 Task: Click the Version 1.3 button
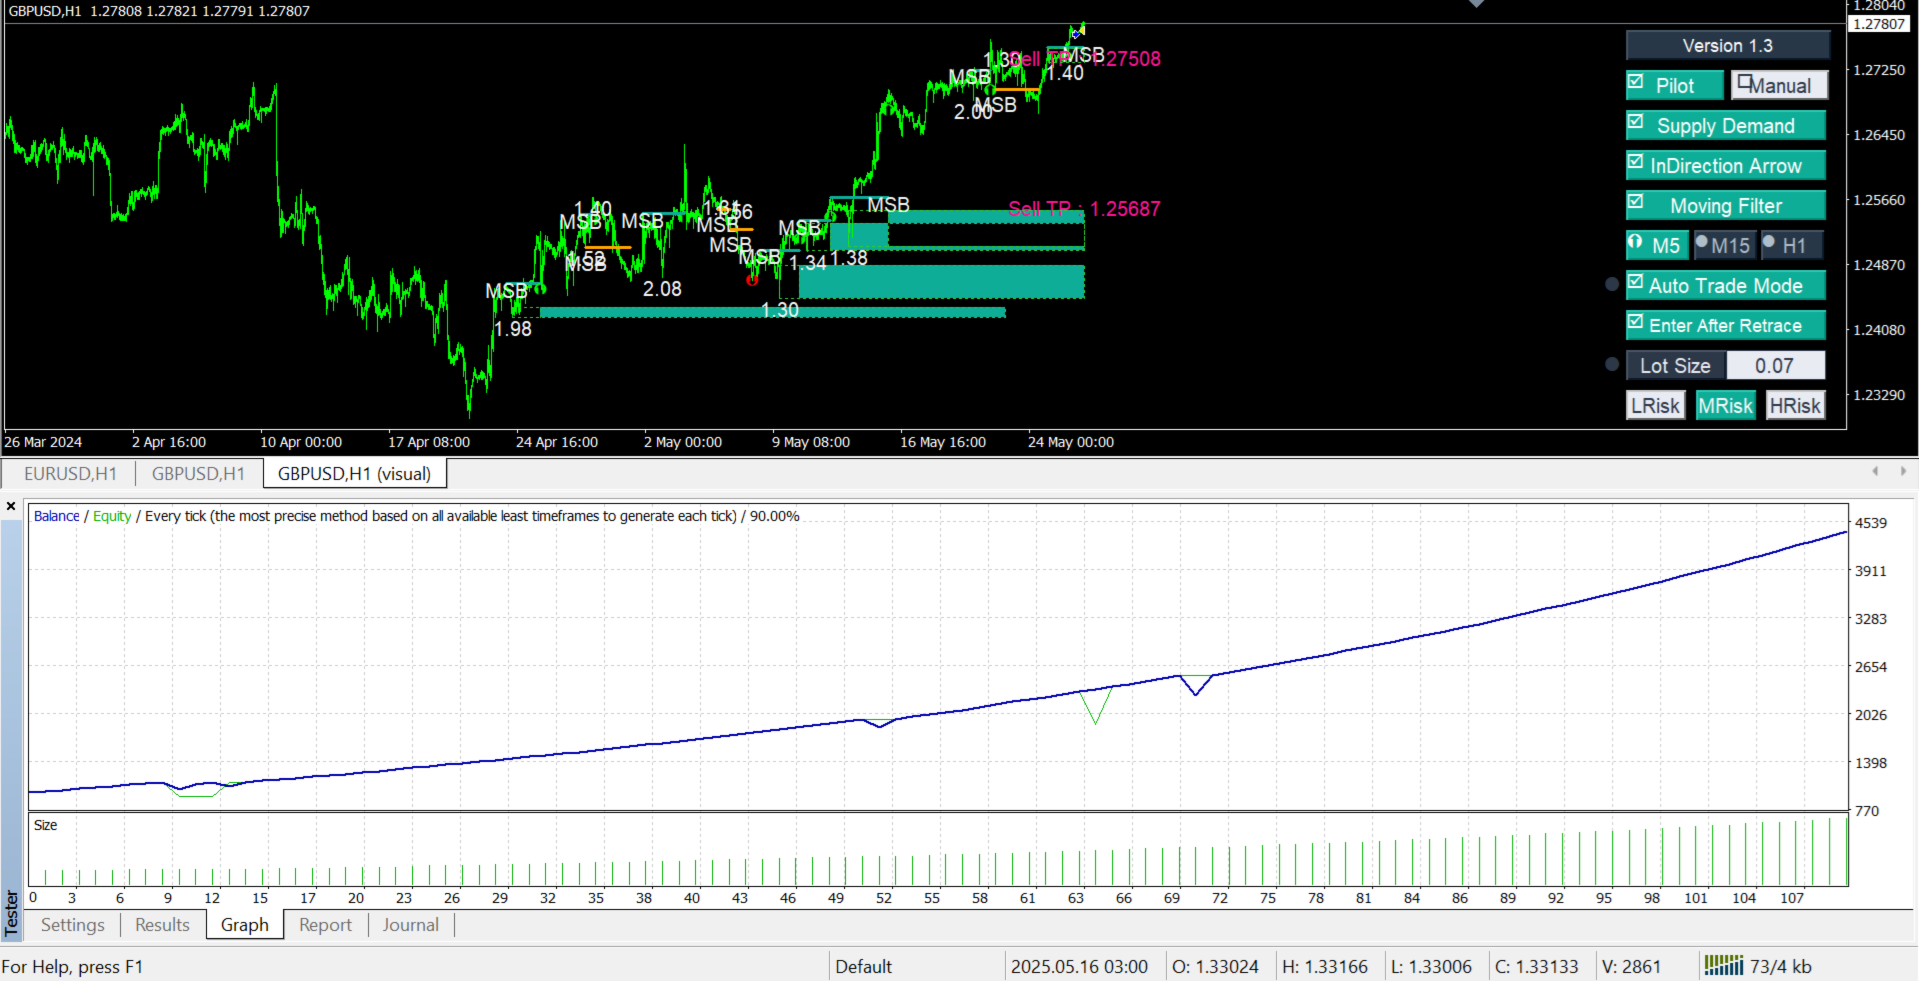[1727, 45]
